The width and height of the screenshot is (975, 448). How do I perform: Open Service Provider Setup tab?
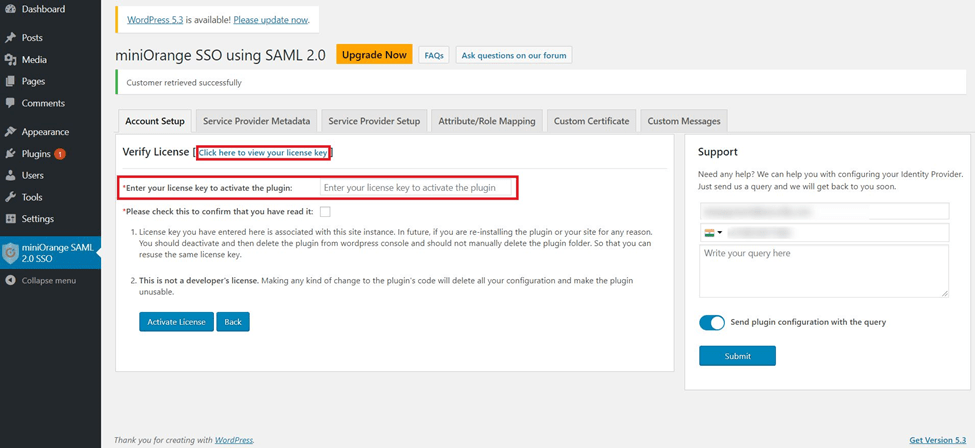[374, 121]
